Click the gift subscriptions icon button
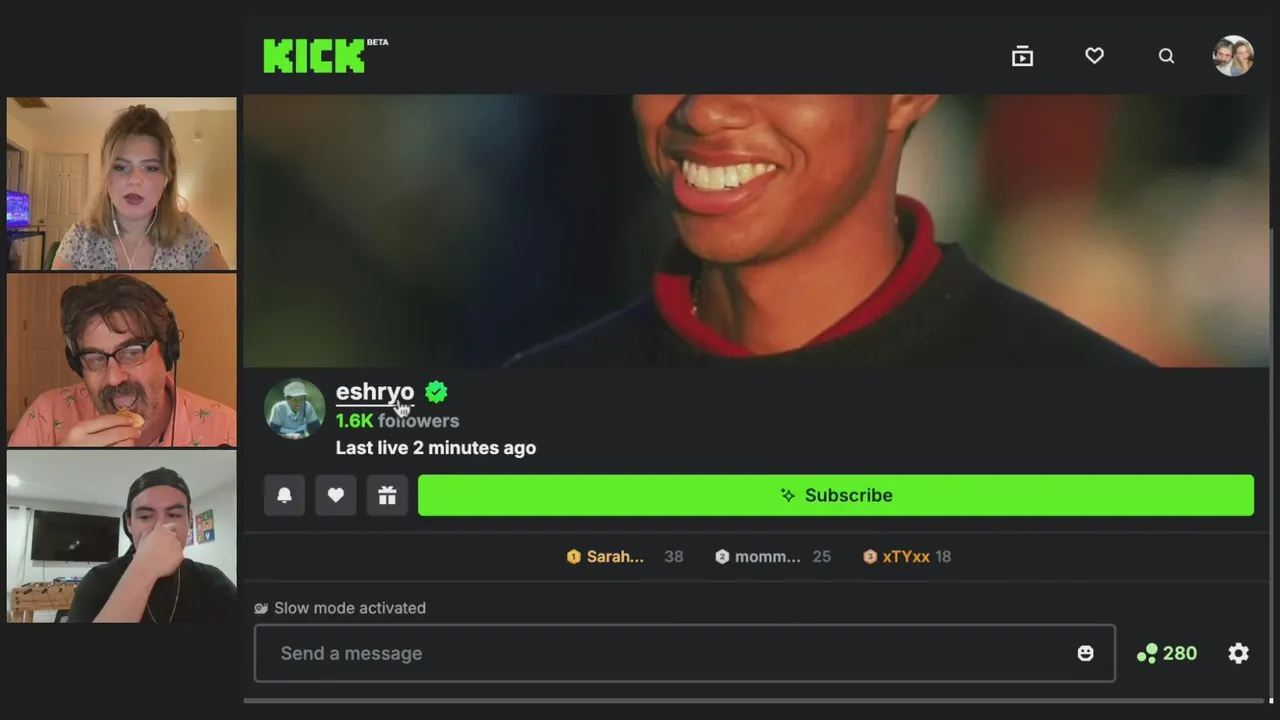This screenshot has width=1280, height=720. coord(387,495)
